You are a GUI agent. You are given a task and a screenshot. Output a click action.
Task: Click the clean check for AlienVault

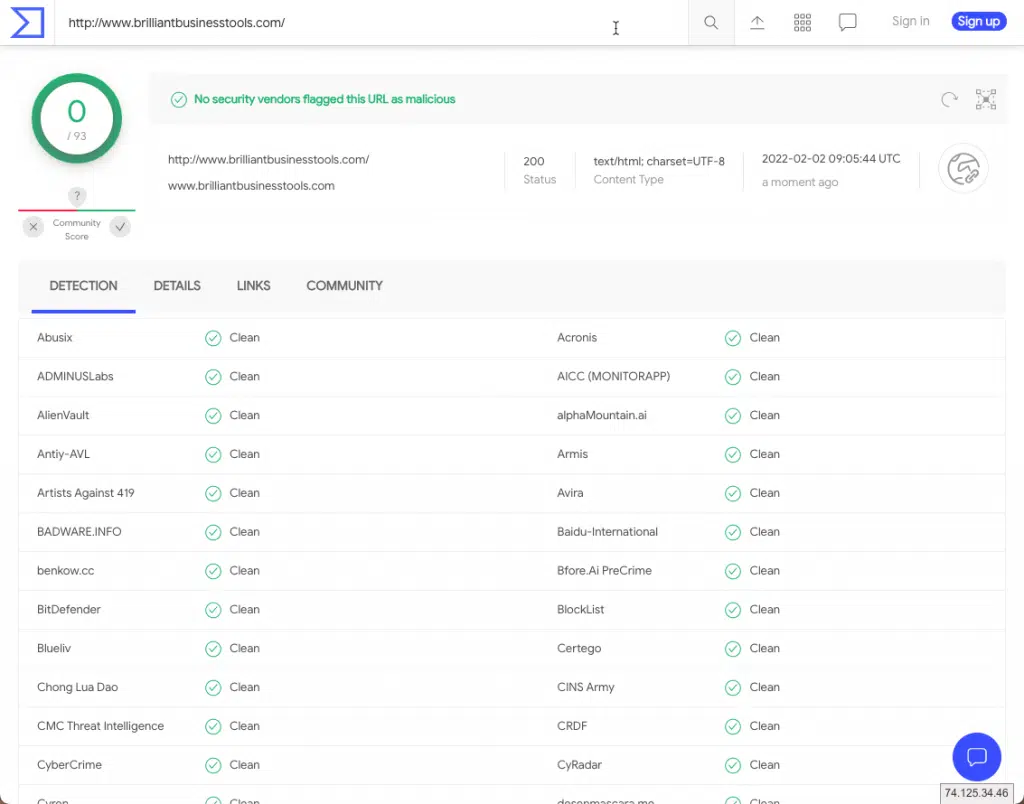tap(213, 415)
